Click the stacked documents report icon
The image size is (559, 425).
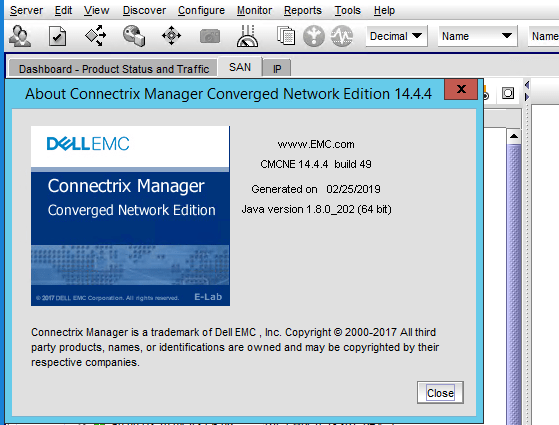[286, 36]
